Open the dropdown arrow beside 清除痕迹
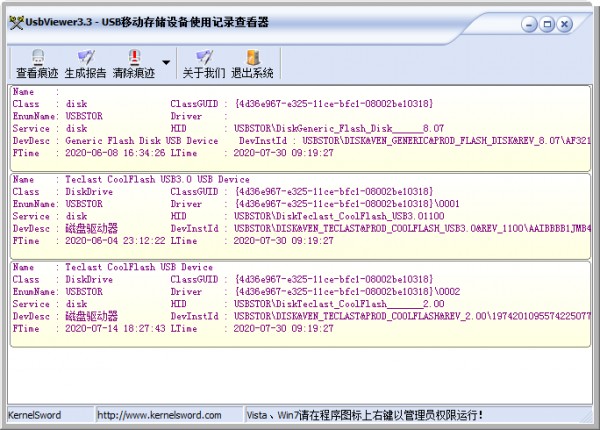Screen dimensions: 600x430 coord(166,62)
